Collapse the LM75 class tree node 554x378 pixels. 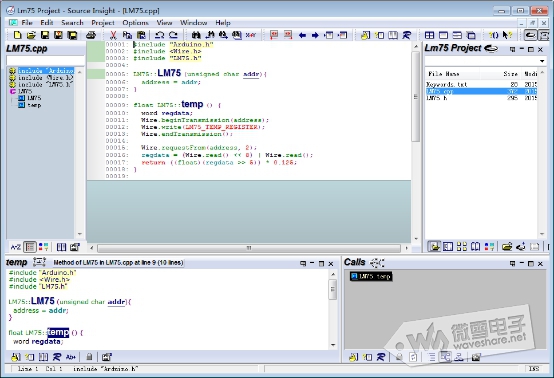click(x=13, y=91)
